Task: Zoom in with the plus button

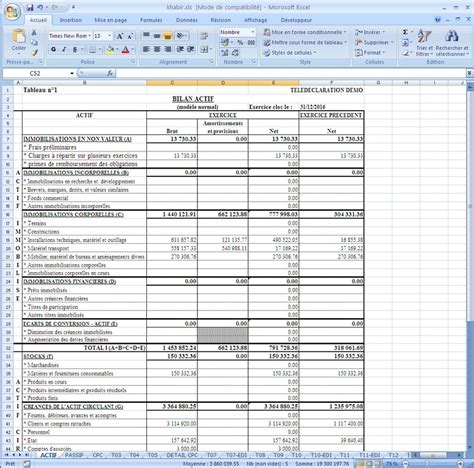Action: click(x=460, y=464)
